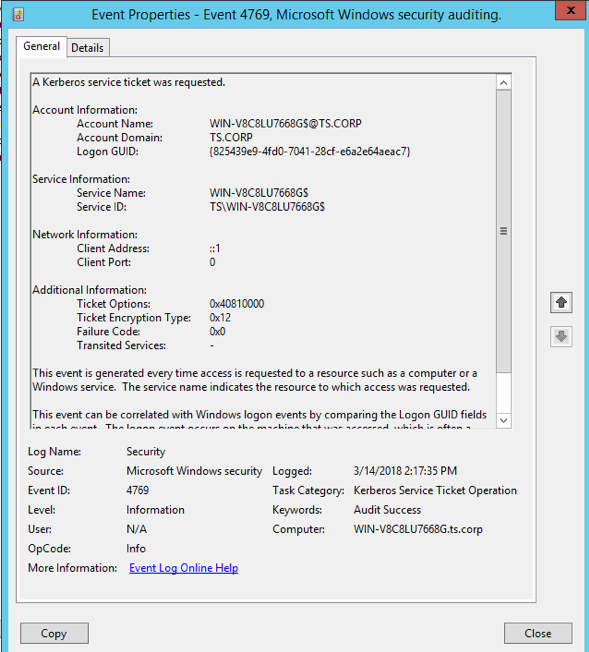The height and width of the screenshot is (652, 589).
Task: Show the next event with down arrow
Action: [561, 336]
